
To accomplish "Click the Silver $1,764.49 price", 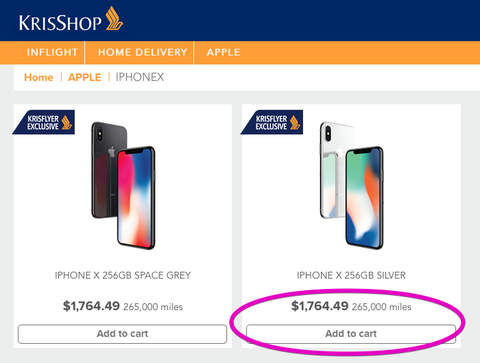I will [x=320, y=306].
